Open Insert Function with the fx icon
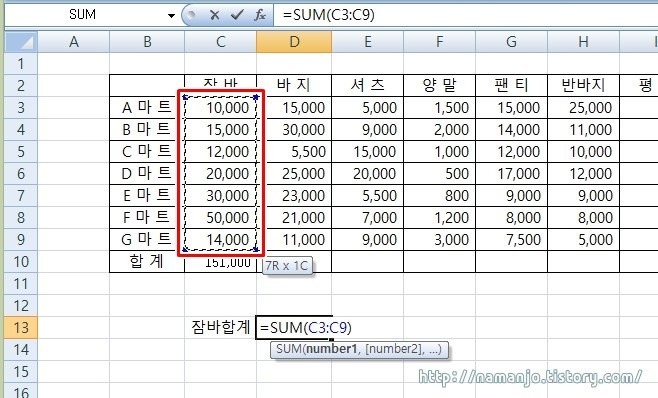 tap(260, 15)
